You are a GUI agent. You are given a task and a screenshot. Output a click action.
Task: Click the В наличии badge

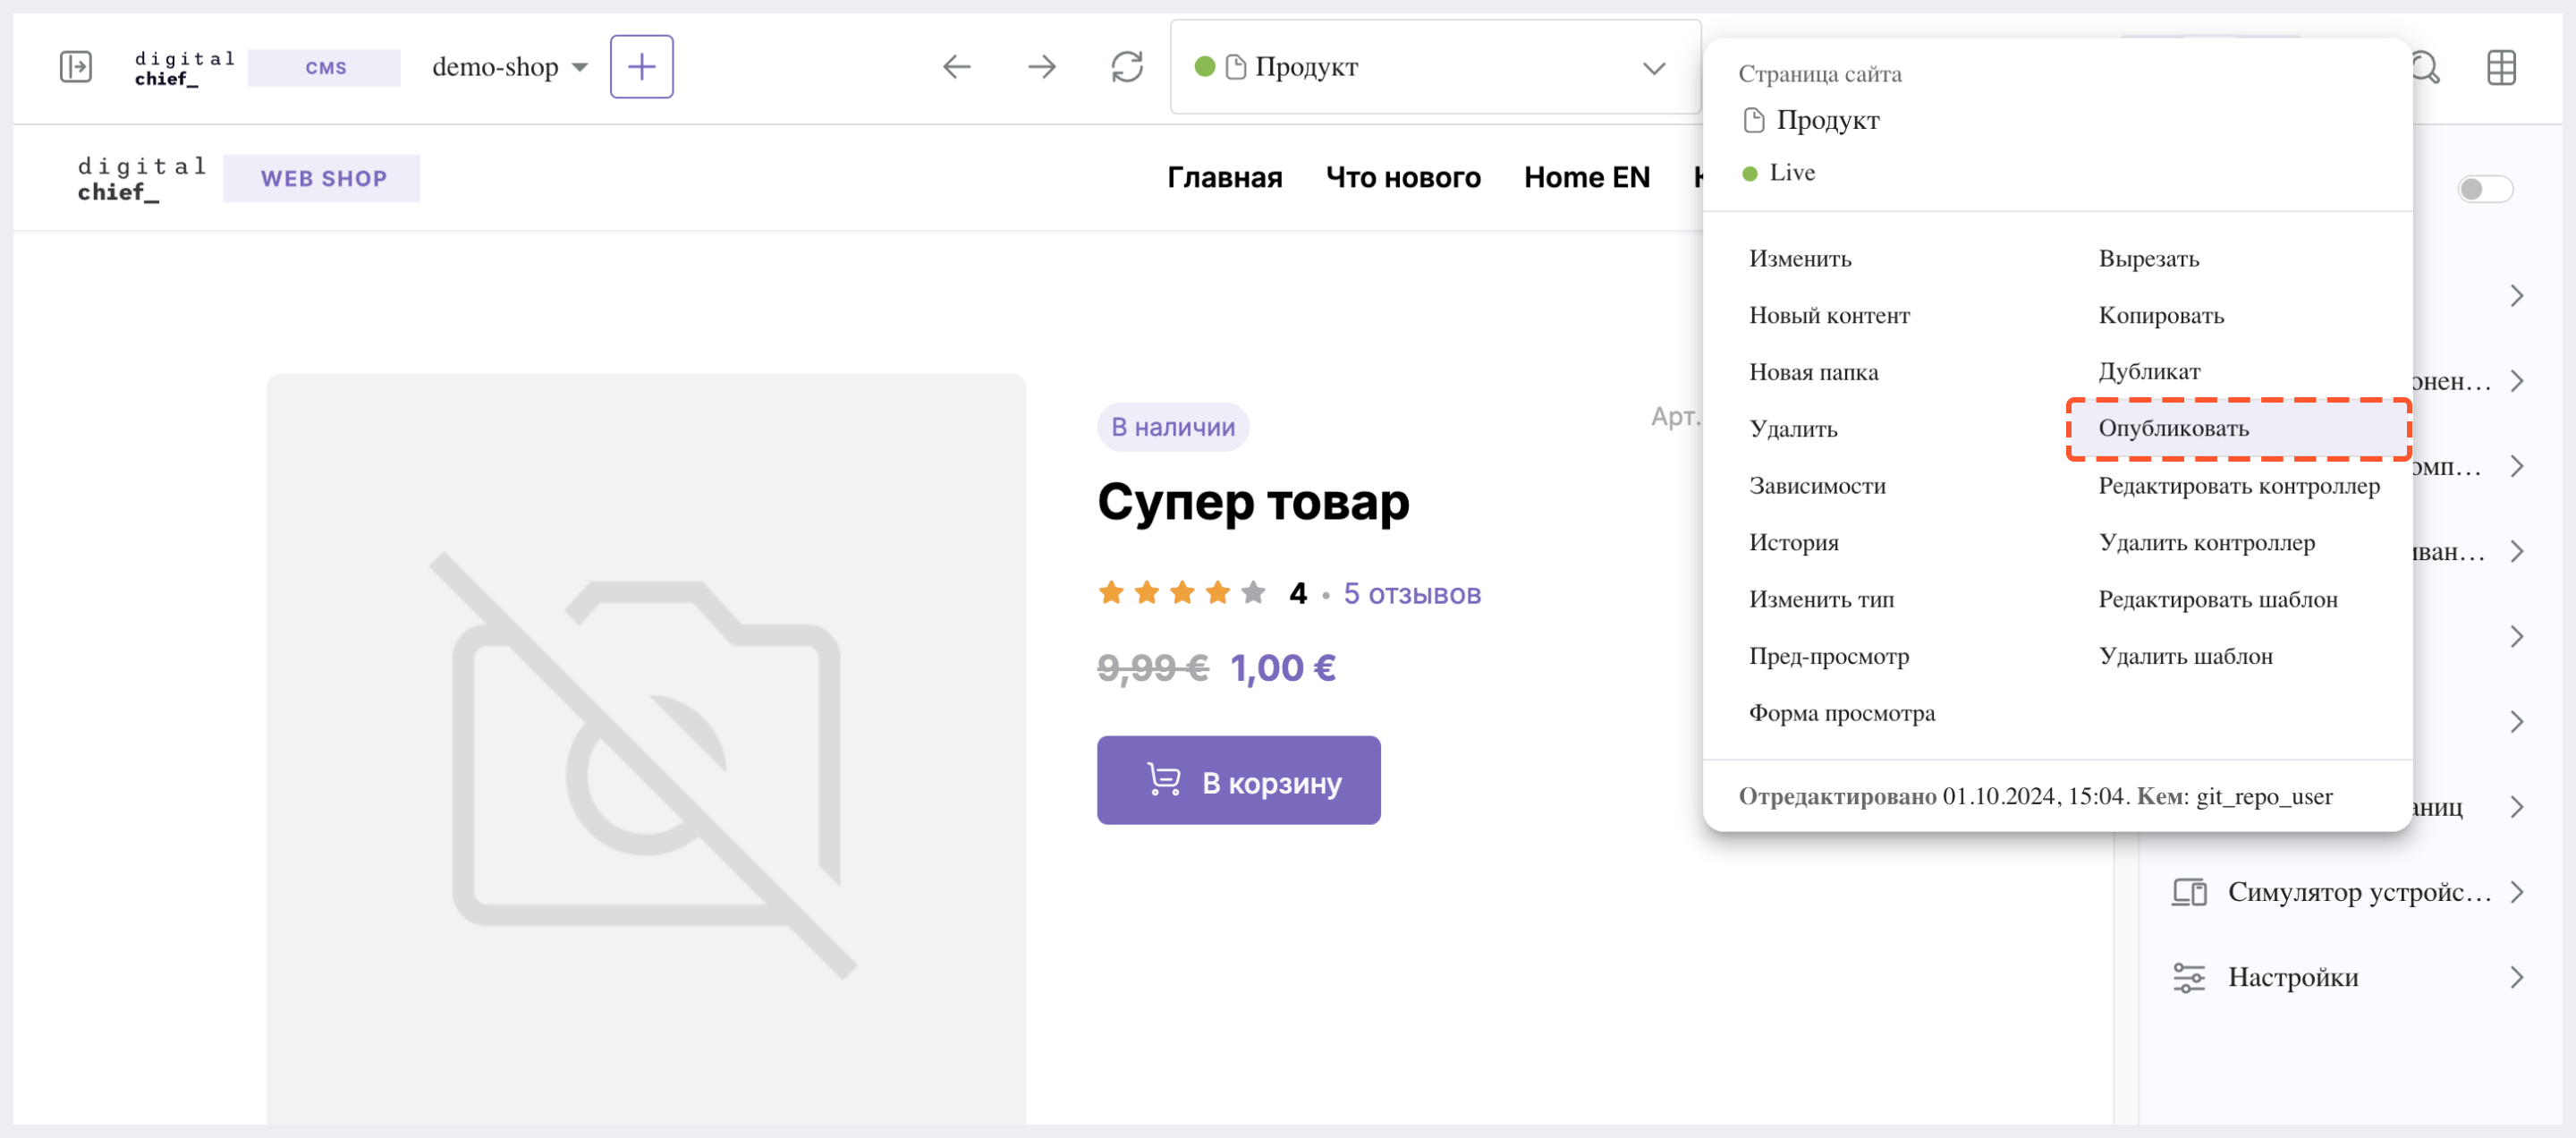pyautogui.click(x=1172, y=427)
